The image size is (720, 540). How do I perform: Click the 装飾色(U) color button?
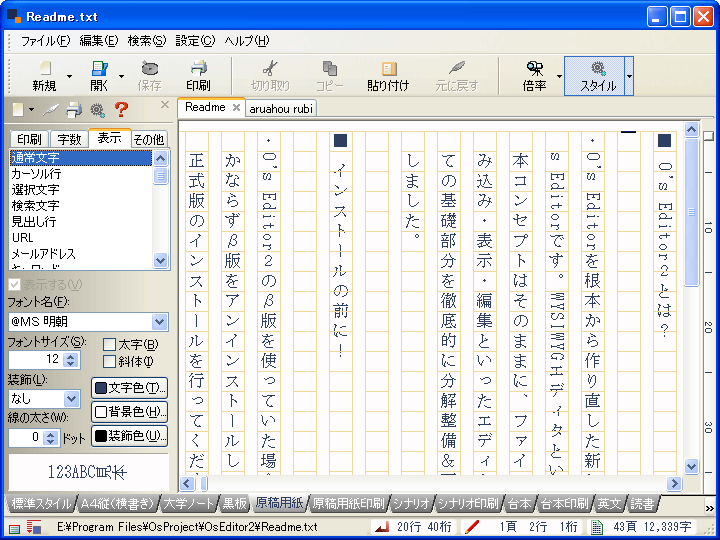(x=129, y=436)
